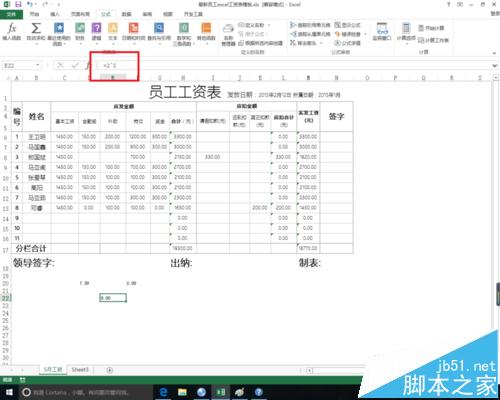Open the More Functions menu
This screenshot has width=500, height=400.
pyautogui.click(x=206, y=33)
